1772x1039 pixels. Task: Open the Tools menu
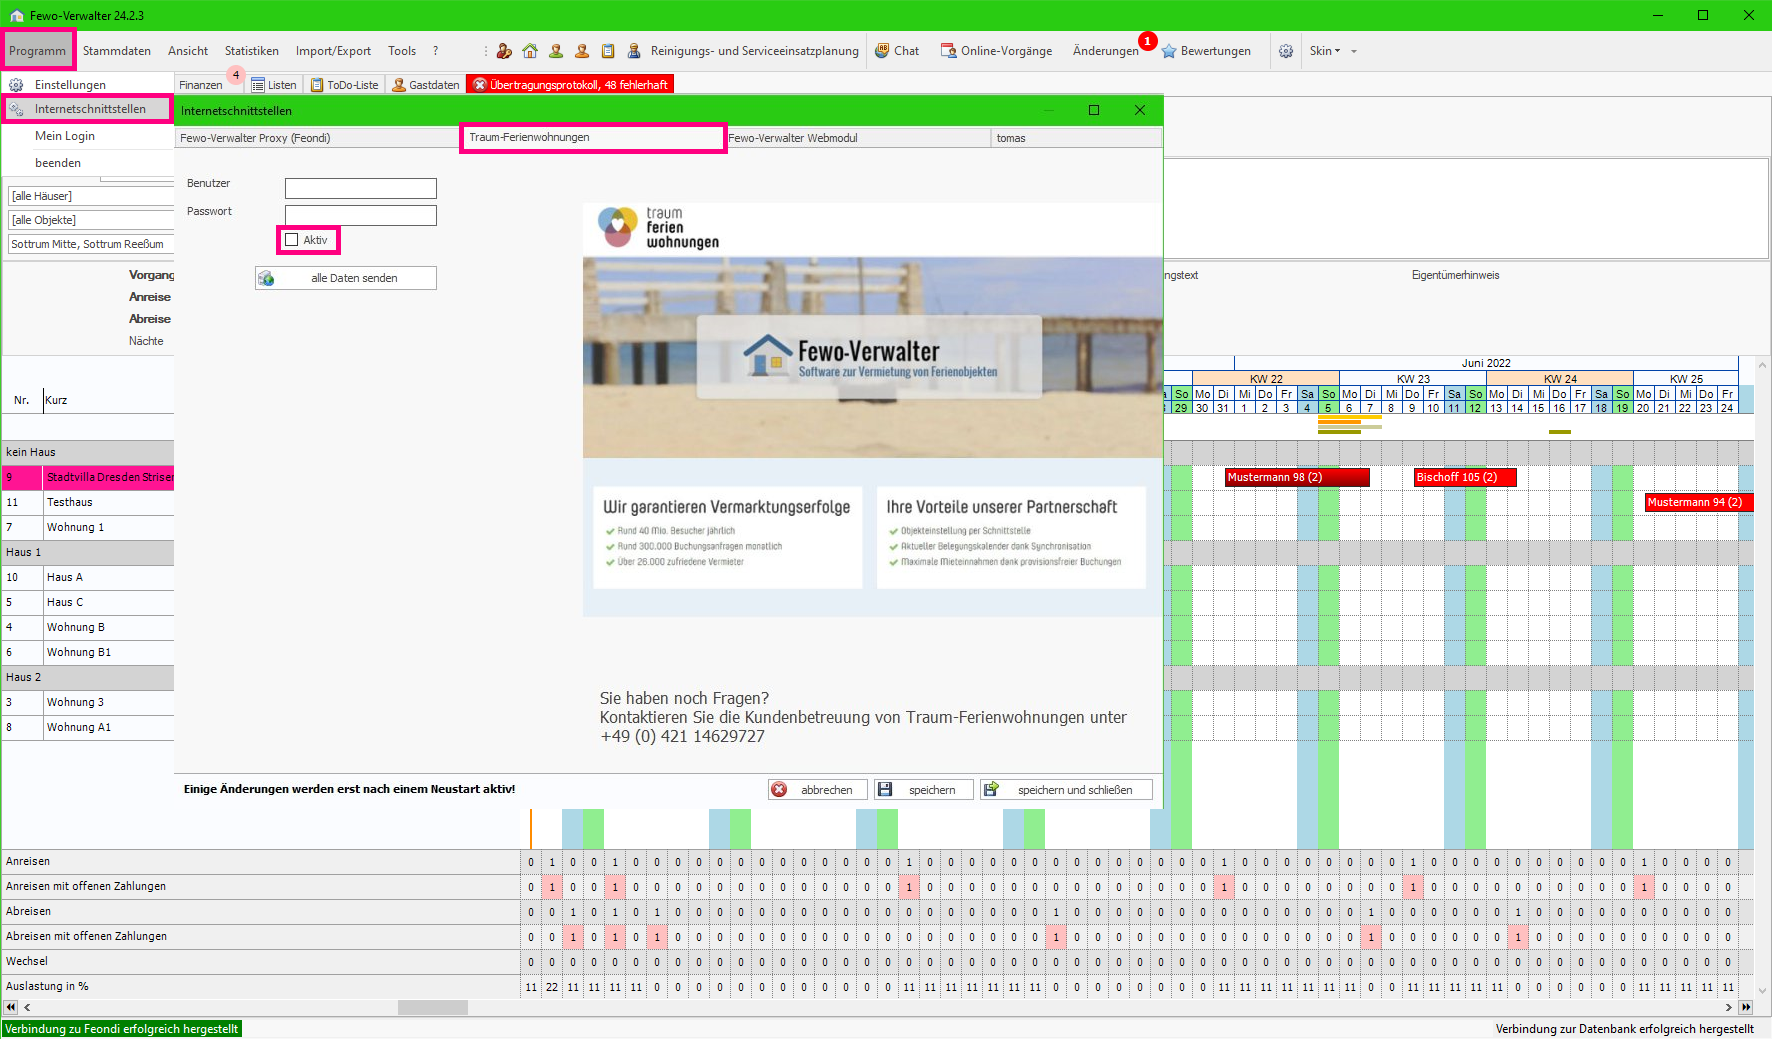point(402,51)
